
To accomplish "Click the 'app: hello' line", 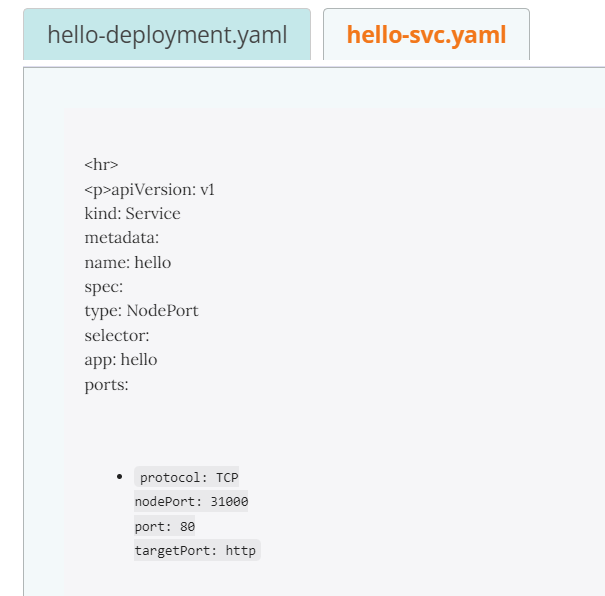I will (x=121, y=360).
